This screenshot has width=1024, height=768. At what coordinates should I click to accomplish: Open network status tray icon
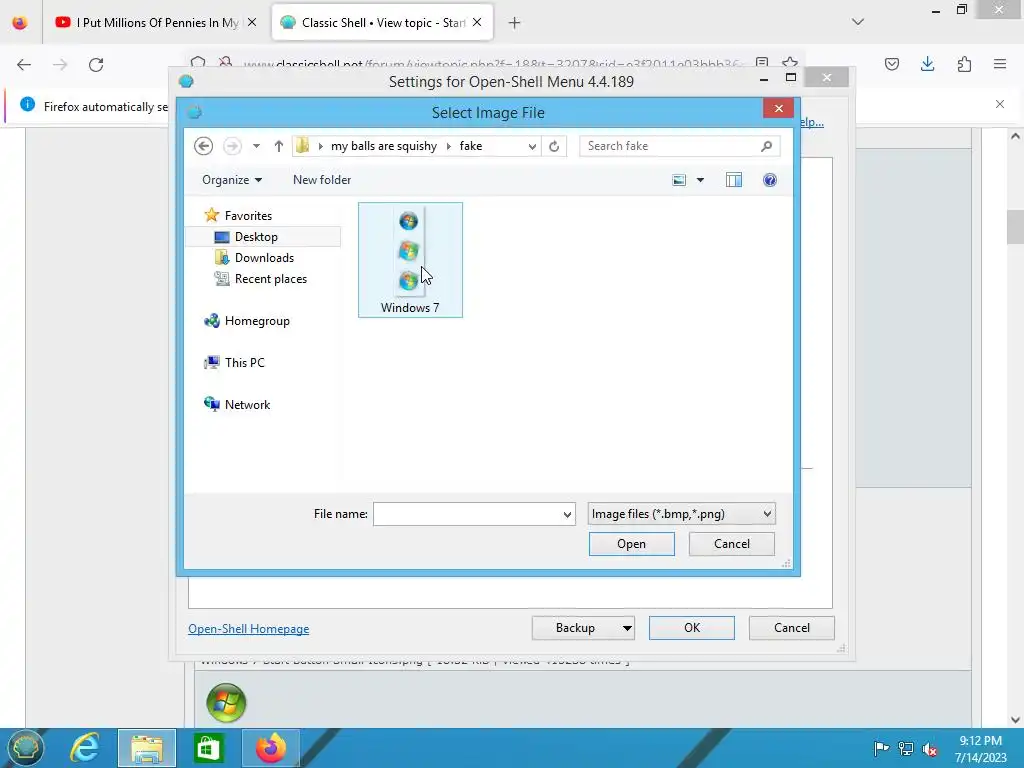906,749
